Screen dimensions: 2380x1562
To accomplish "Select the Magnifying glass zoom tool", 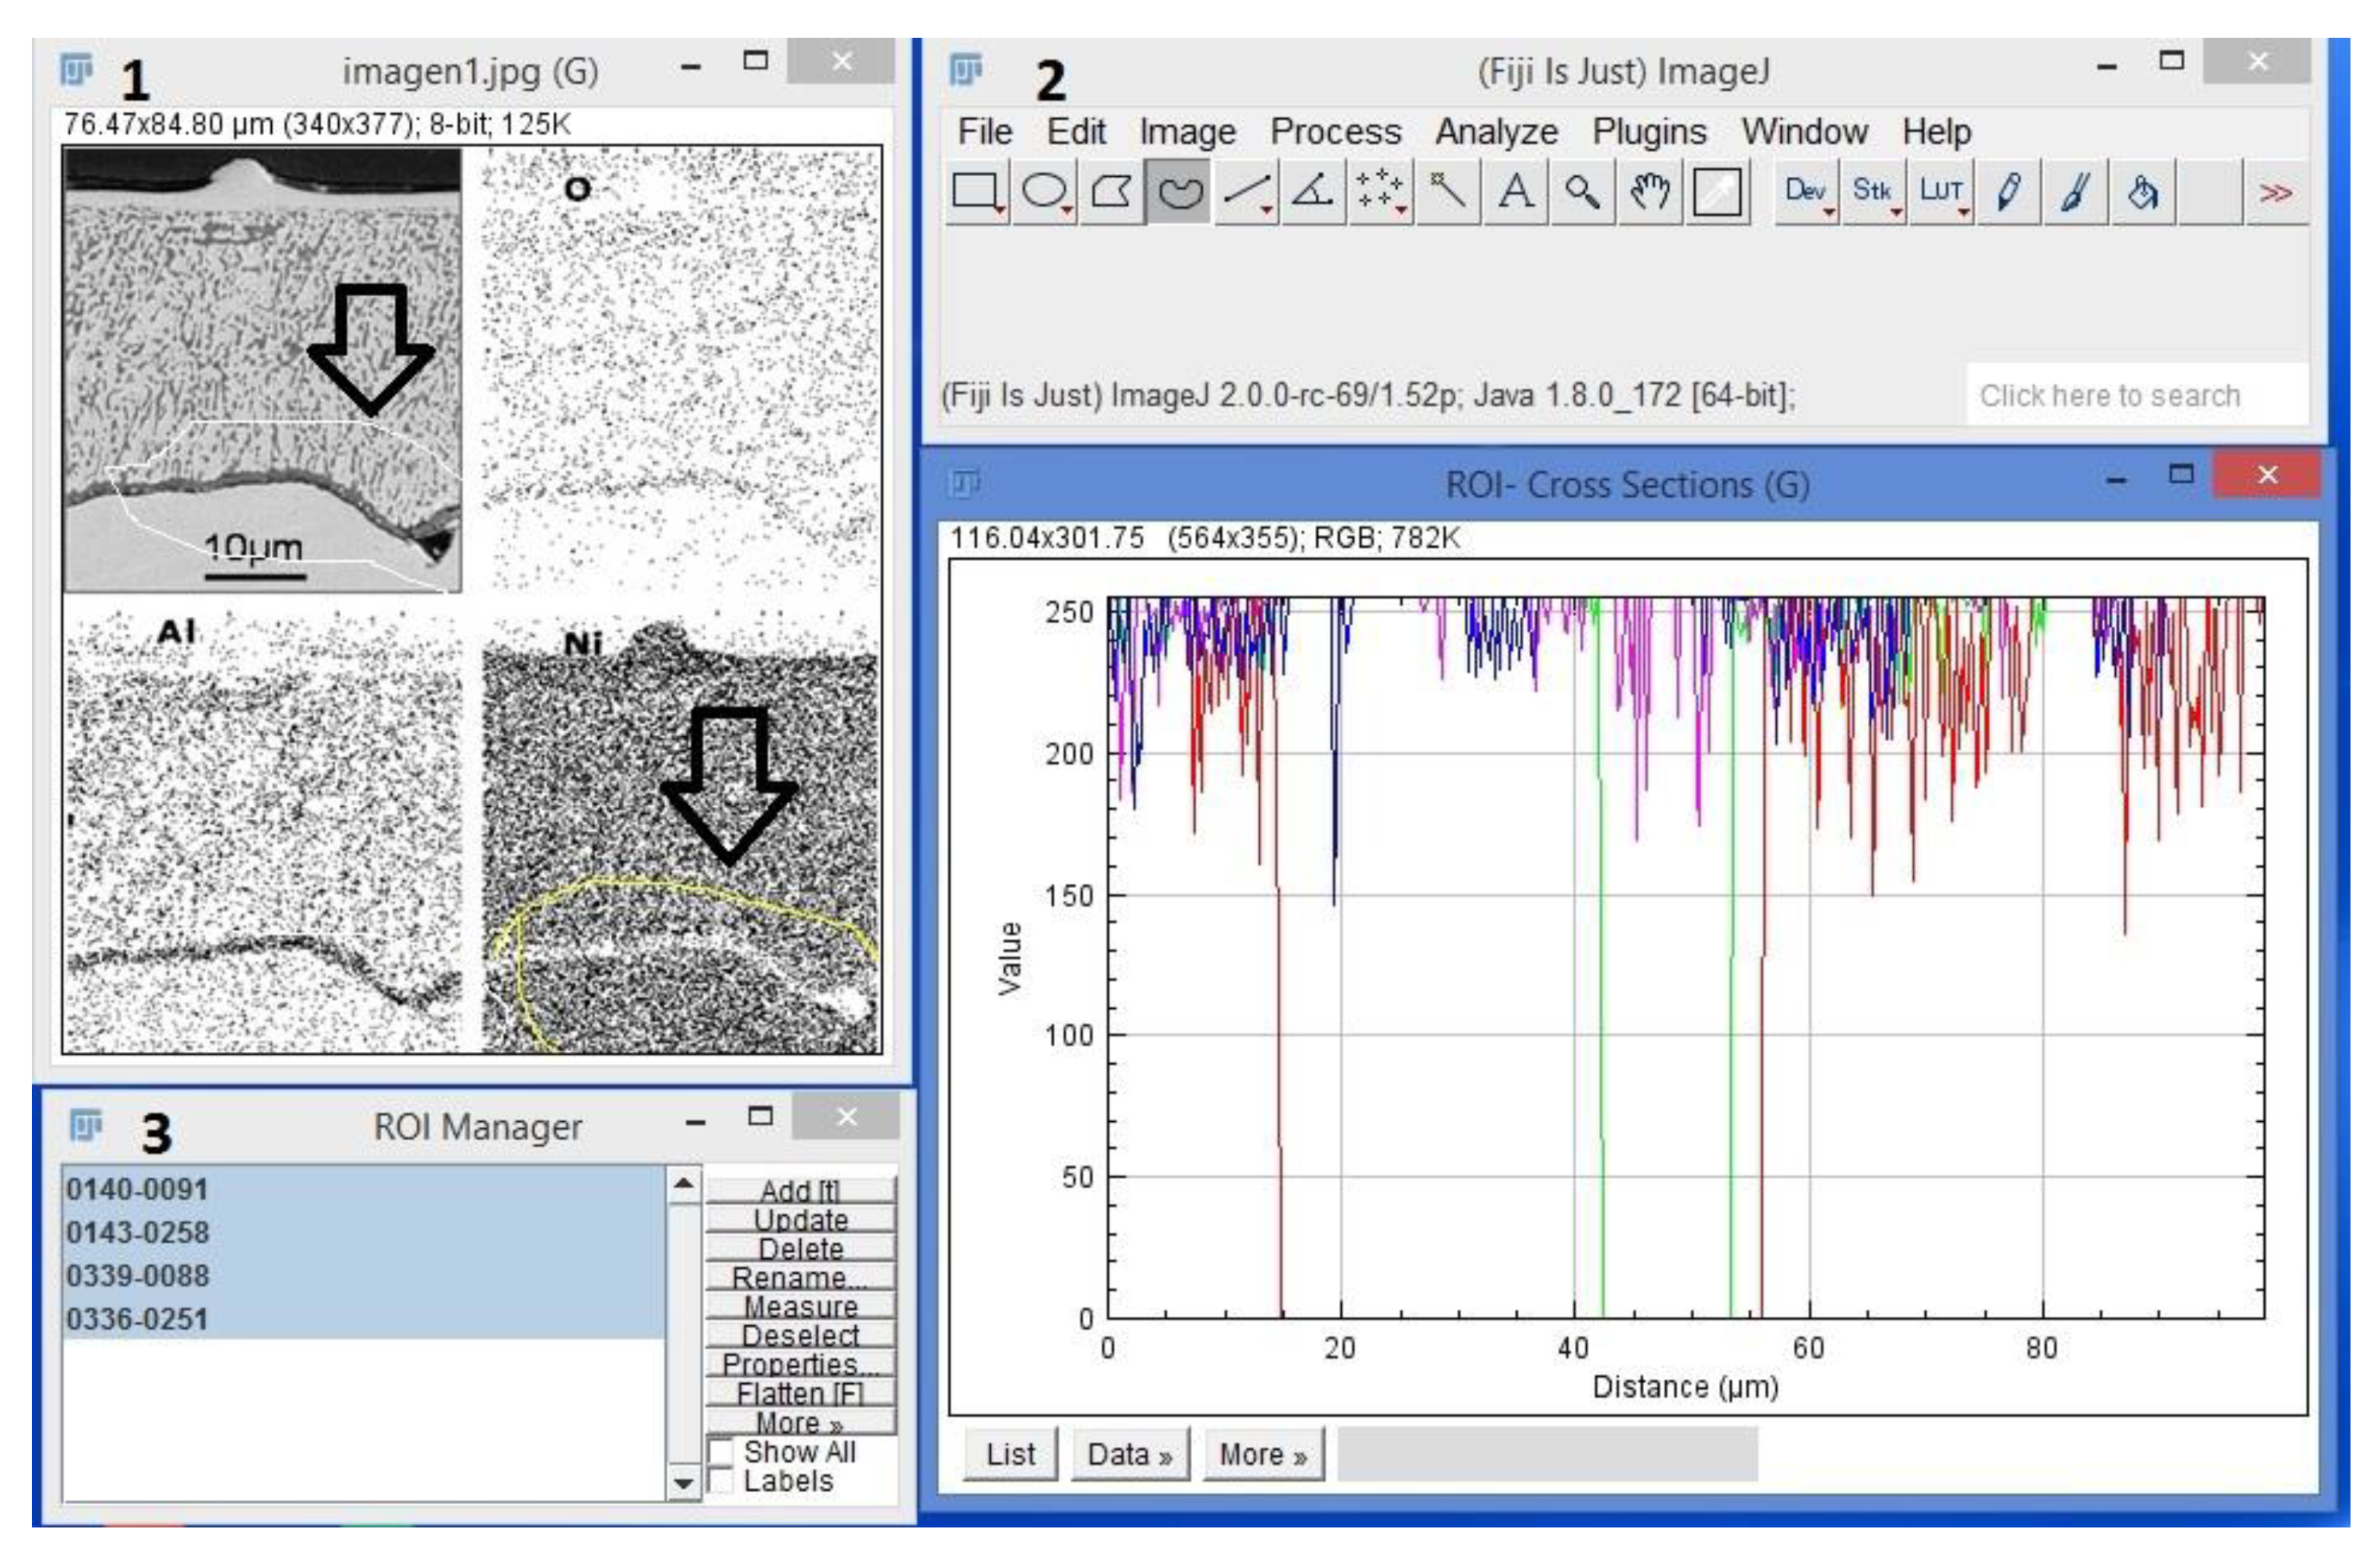I will (1582, 191).
